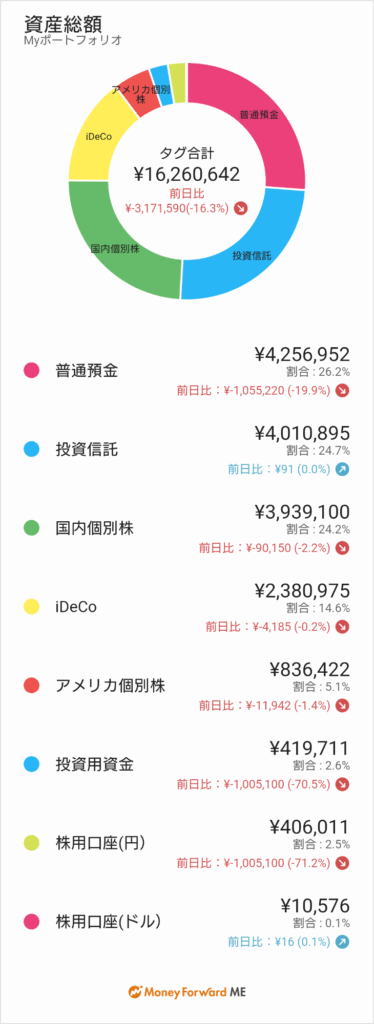Click the down-arrow icon for 投資用資金
Screen dimensions: 374x1024
(x=343, y=784)
